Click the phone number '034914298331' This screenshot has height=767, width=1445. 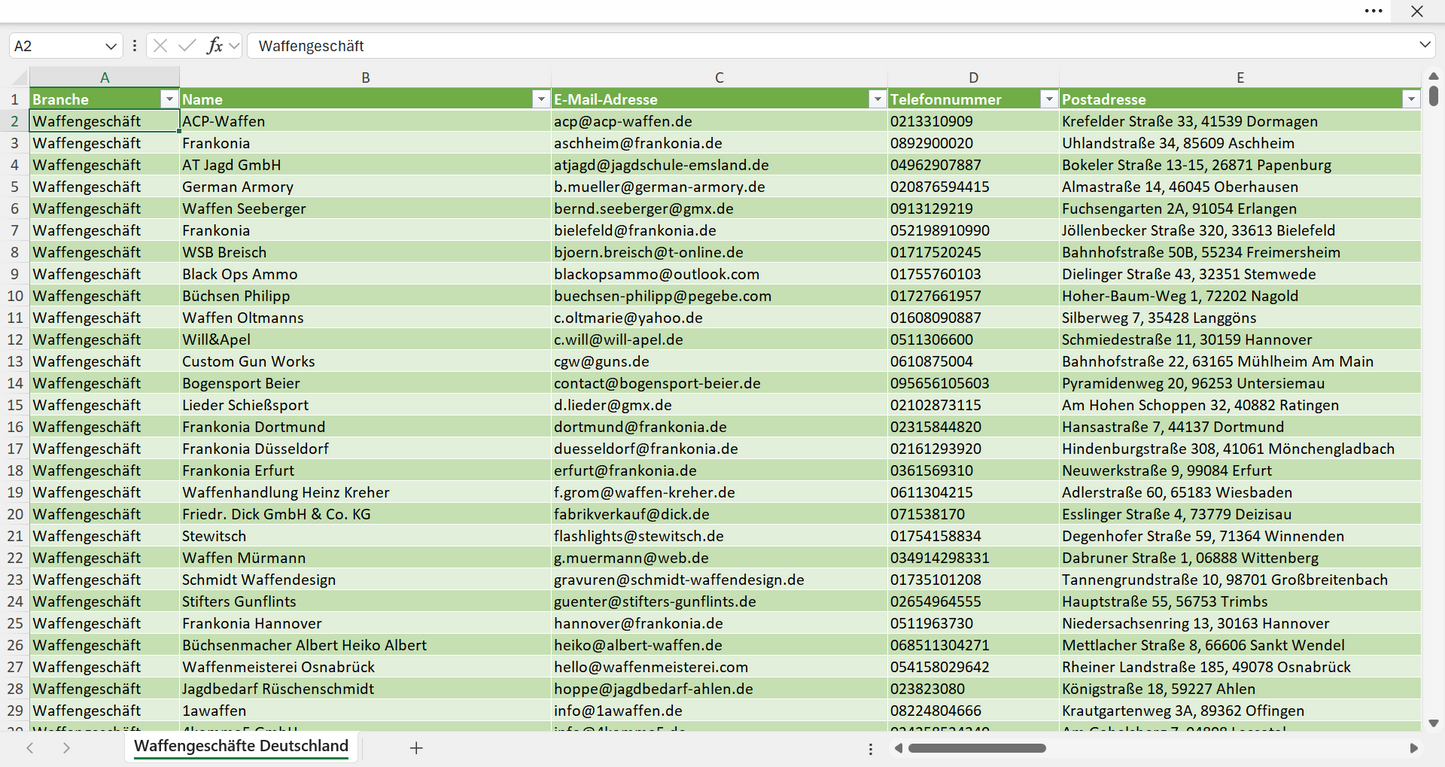point(940,558)
